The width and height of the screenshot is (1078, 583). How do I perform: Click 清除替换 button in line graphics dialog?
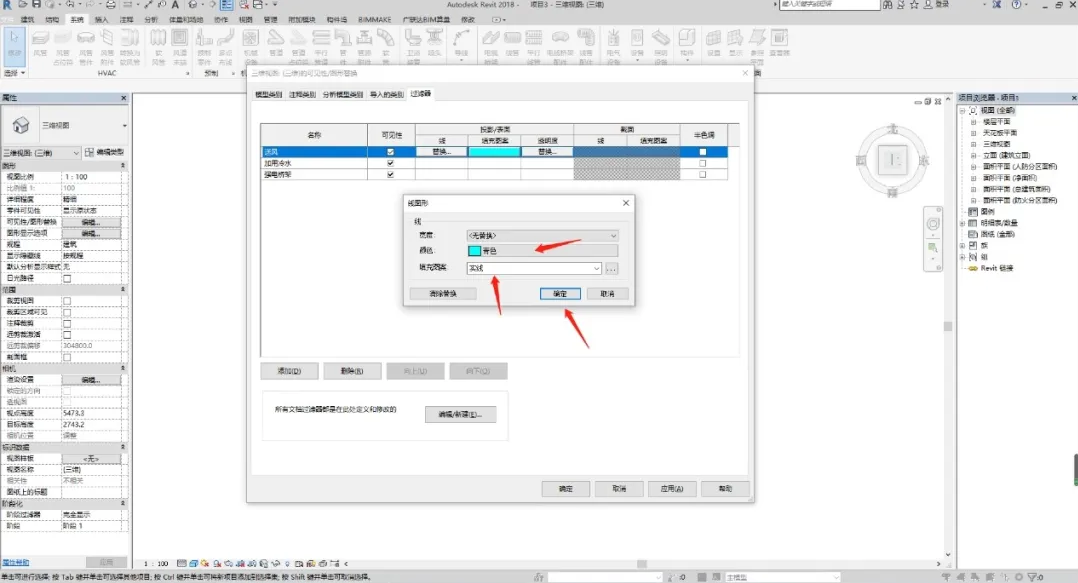click(x=443, y=294)
